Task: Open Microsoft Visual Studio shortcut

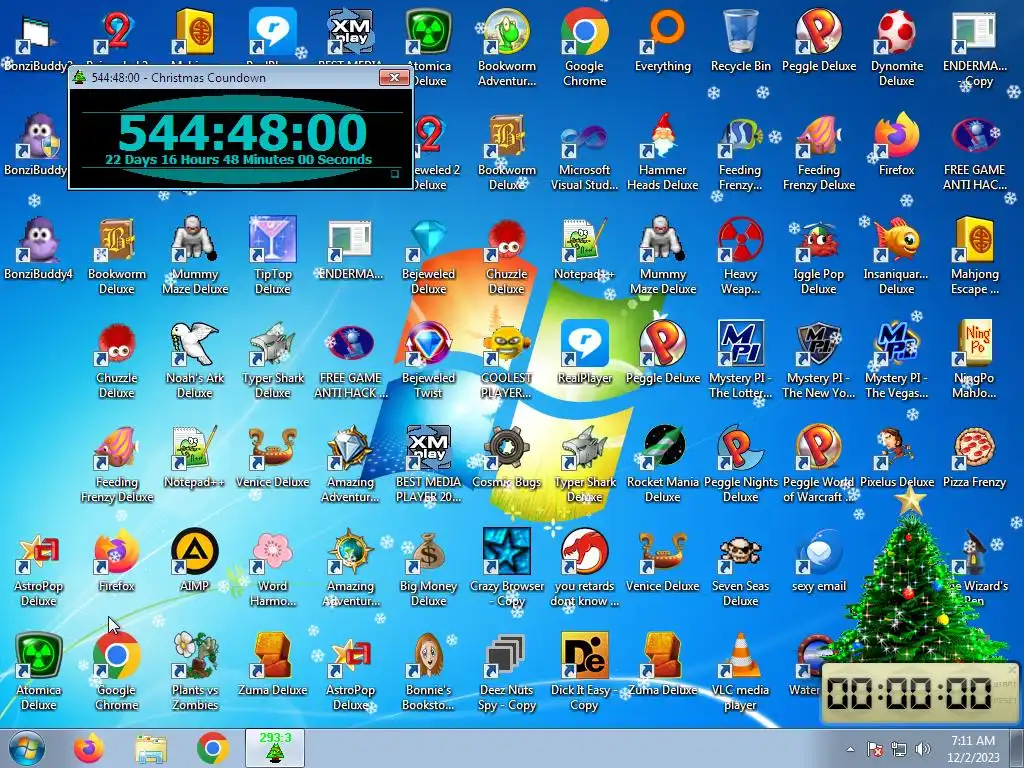Action: pos(584,152)
